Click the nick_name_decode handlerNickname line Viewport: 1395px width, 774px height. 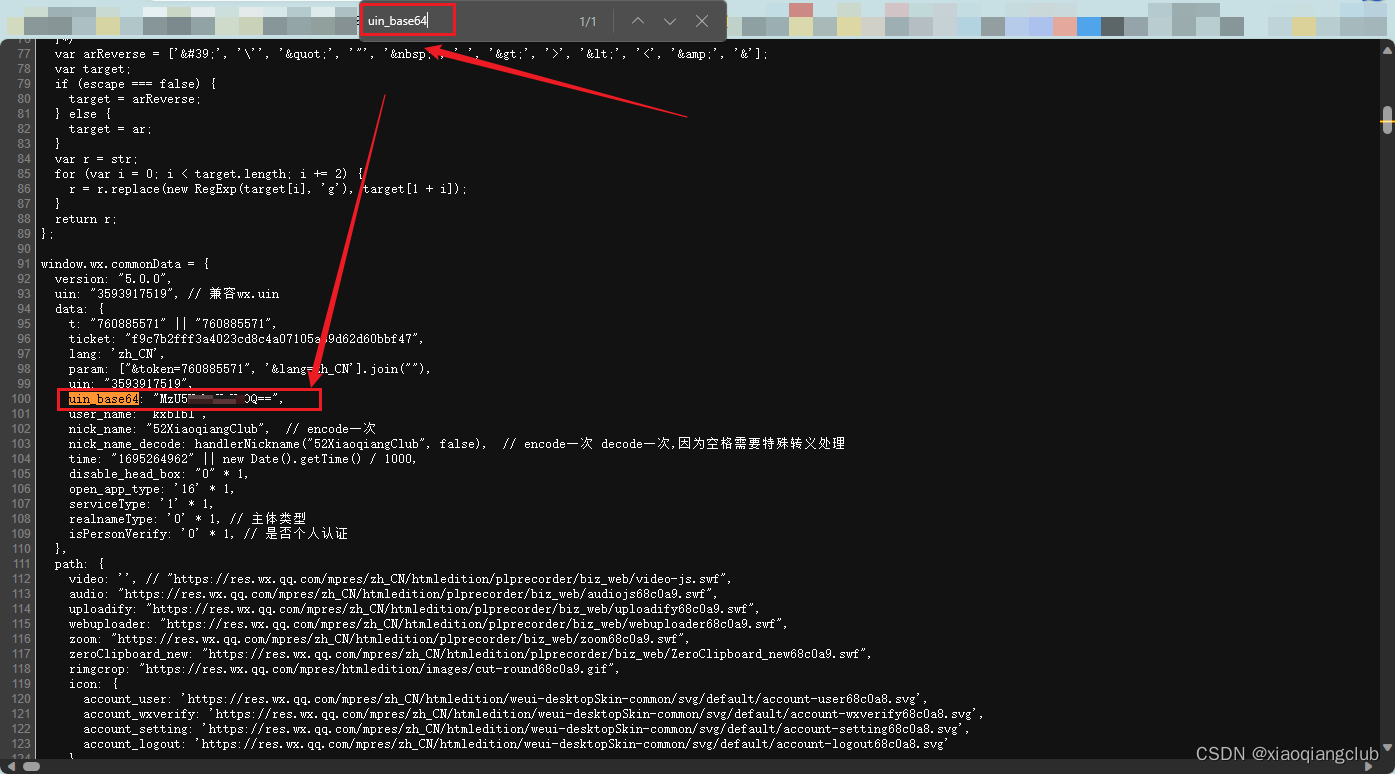457,444
